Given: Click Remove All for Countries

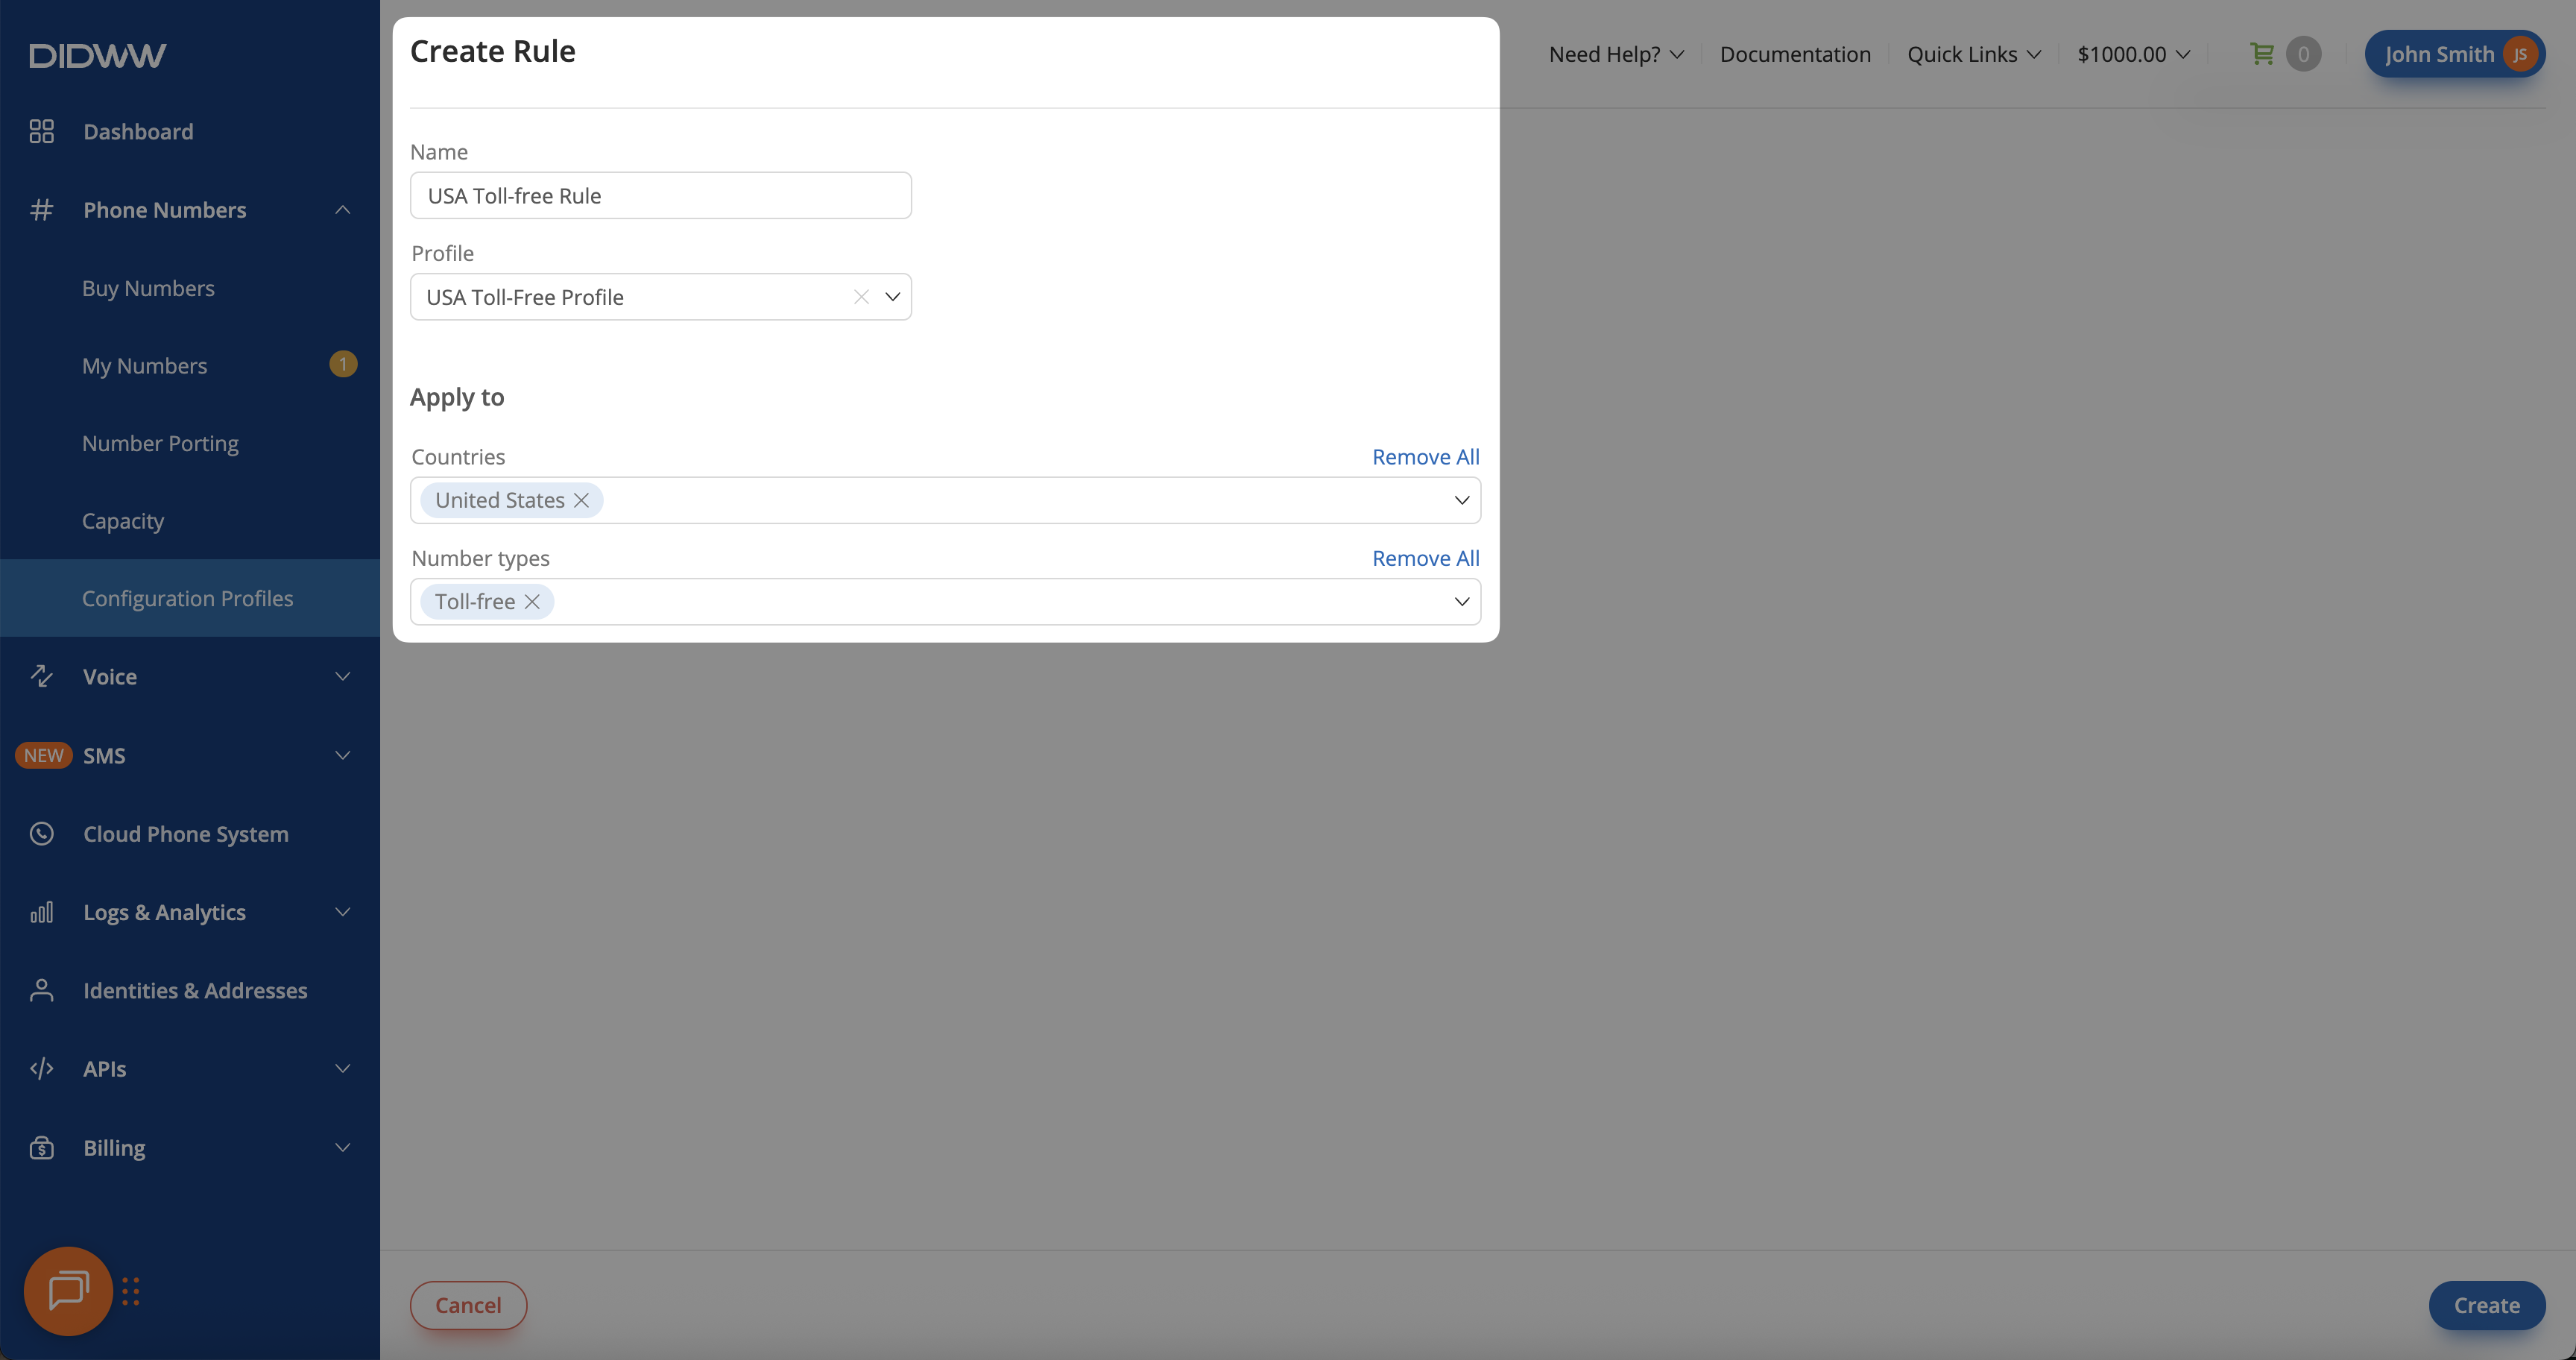Looking at the screenshot, I should click(1425, 457).
